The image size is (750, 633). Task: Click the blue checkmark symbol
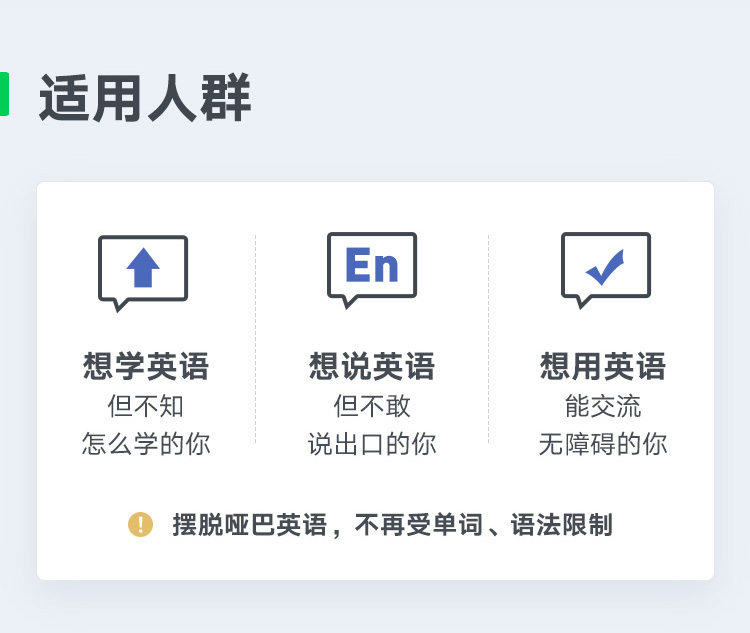point(605,267)
